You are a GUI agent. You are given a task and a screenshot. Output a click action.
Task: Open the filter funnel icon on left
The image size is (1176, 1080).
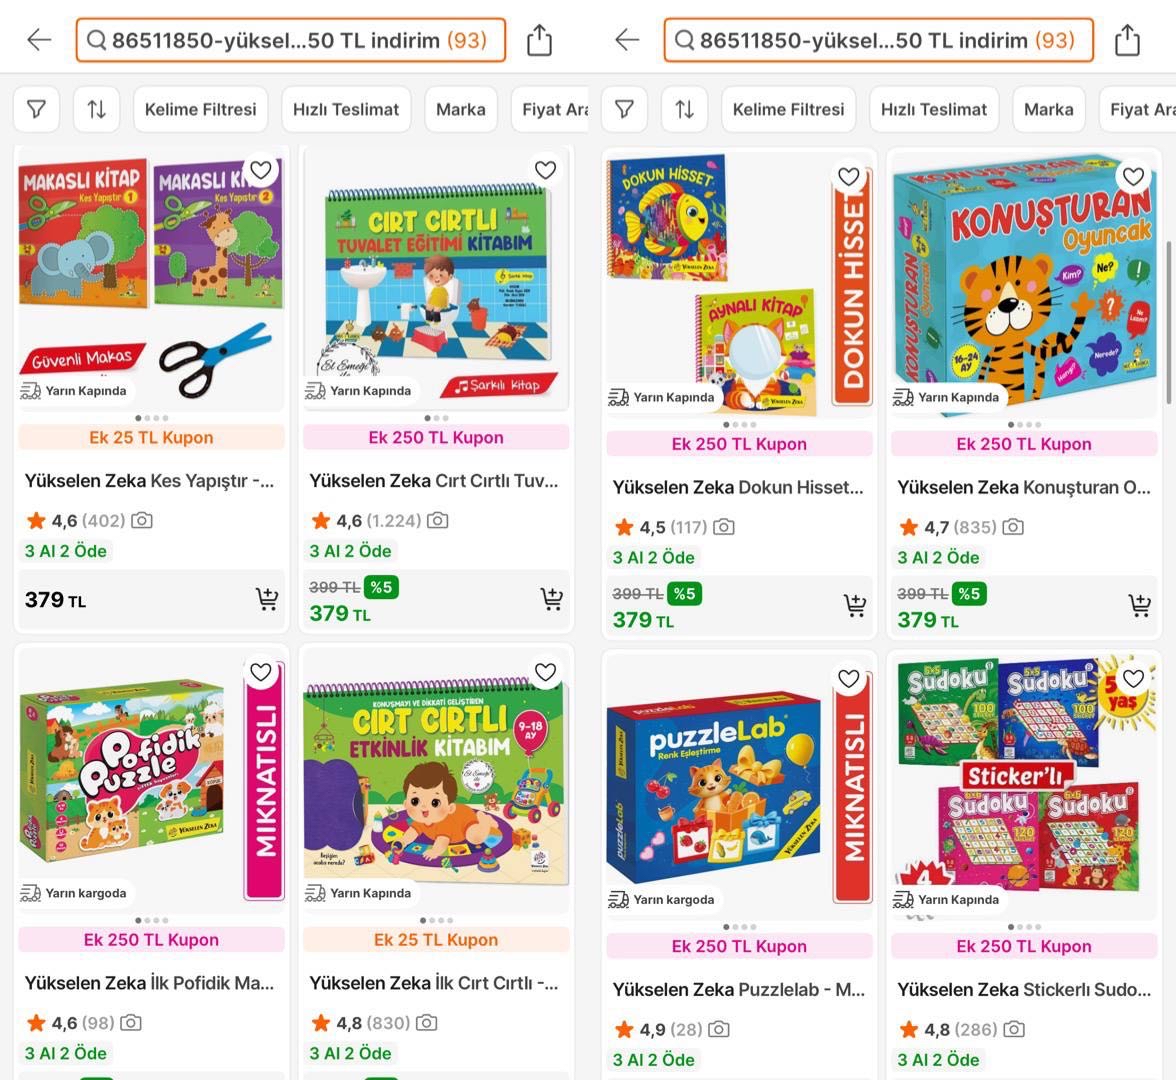coord(36,110)
